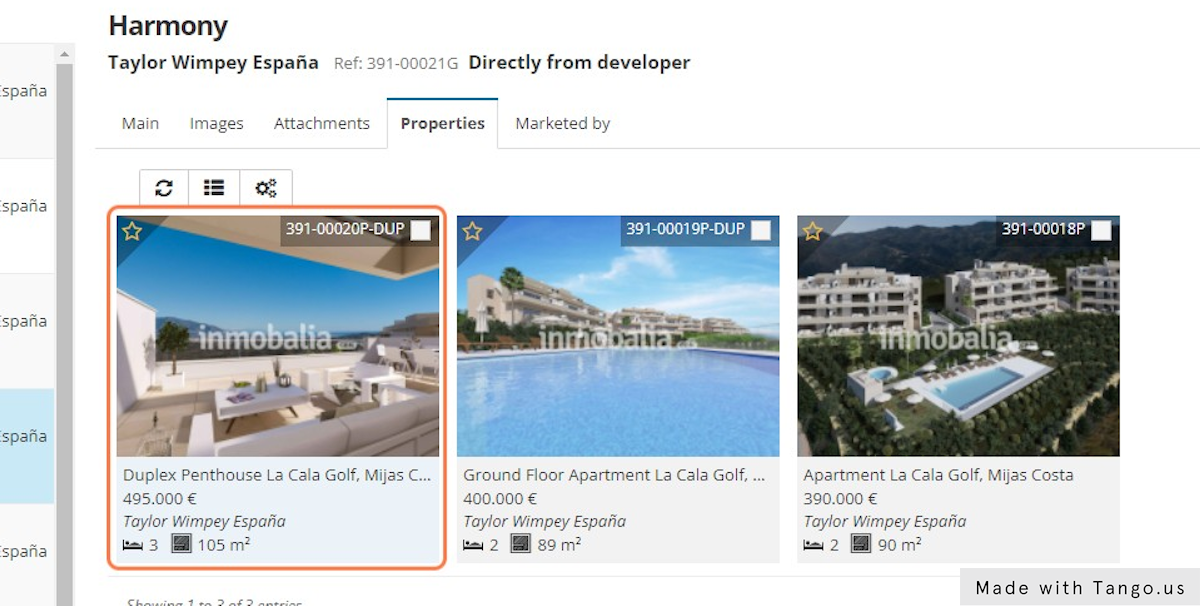Click the bedrooms icon on the Duplex Penthouse card
The height and width of the screenshot is (606, 1200).
[131, 543]
